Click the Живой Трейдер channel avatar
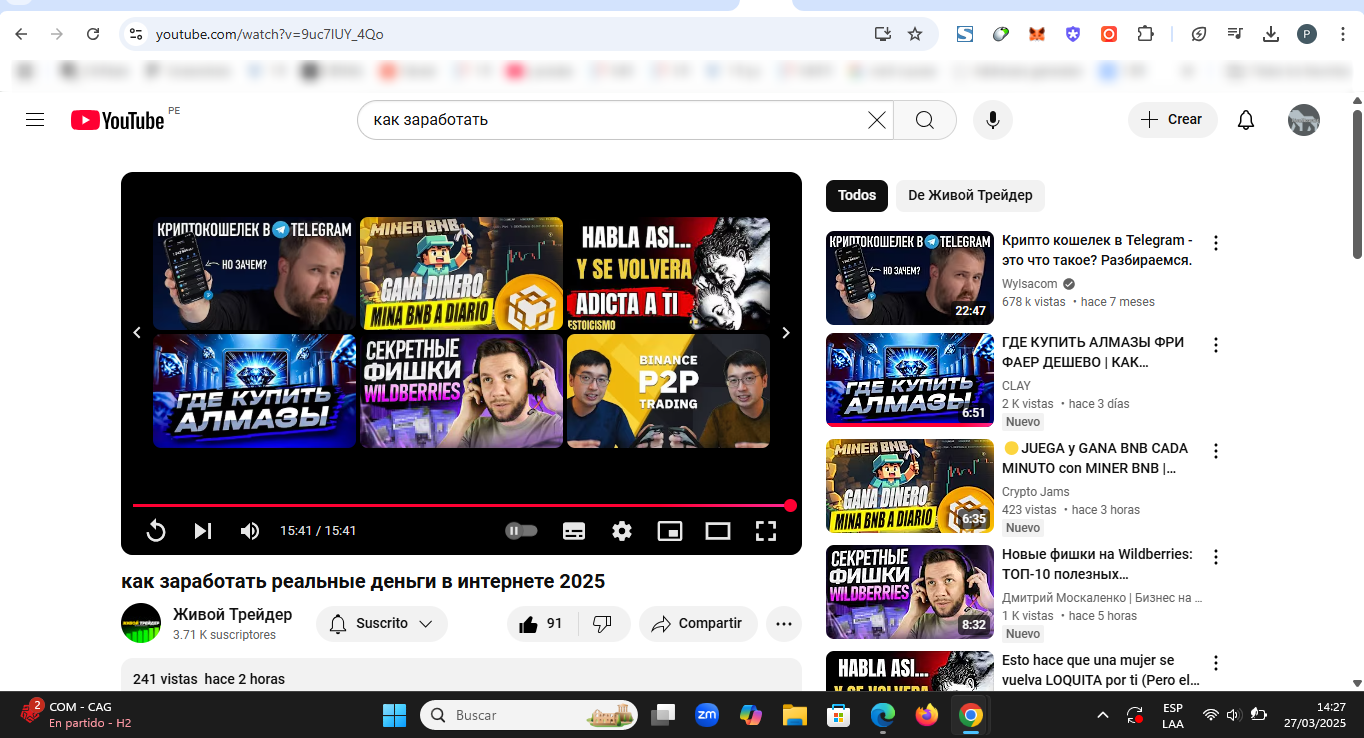The height and width of the screenshot is (738, 1364). point(141,623)
